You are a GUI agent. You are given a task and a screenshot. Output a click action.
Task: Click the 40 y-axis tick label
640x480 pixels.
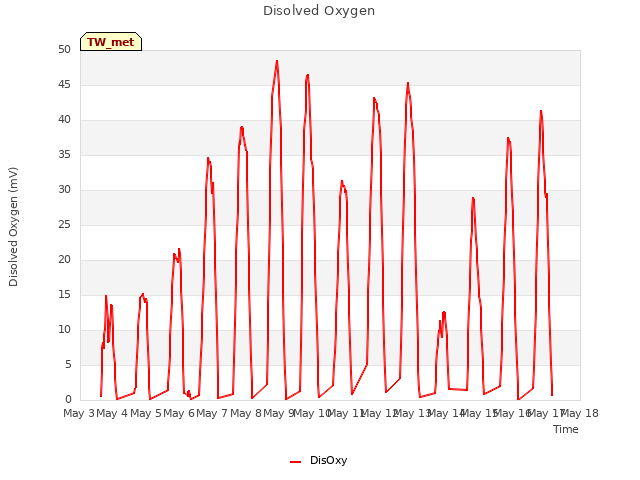pos(64,120)
